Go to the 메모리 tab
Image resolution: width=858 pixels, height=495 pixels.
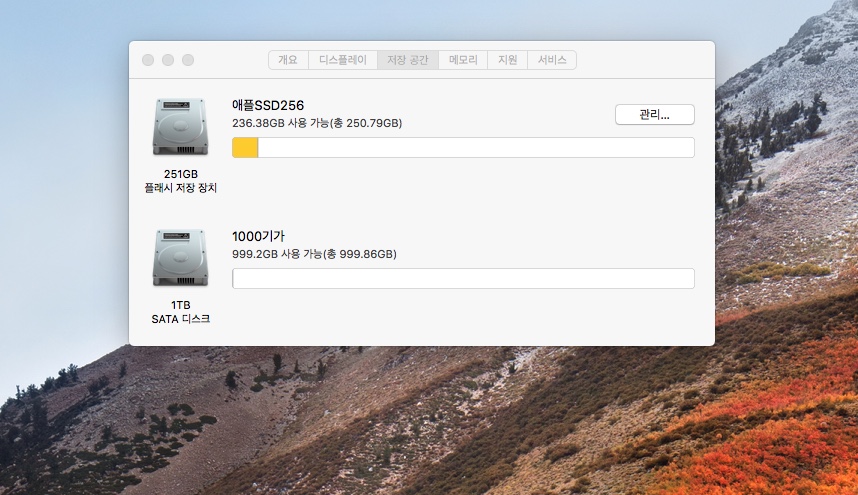point(463,60)
